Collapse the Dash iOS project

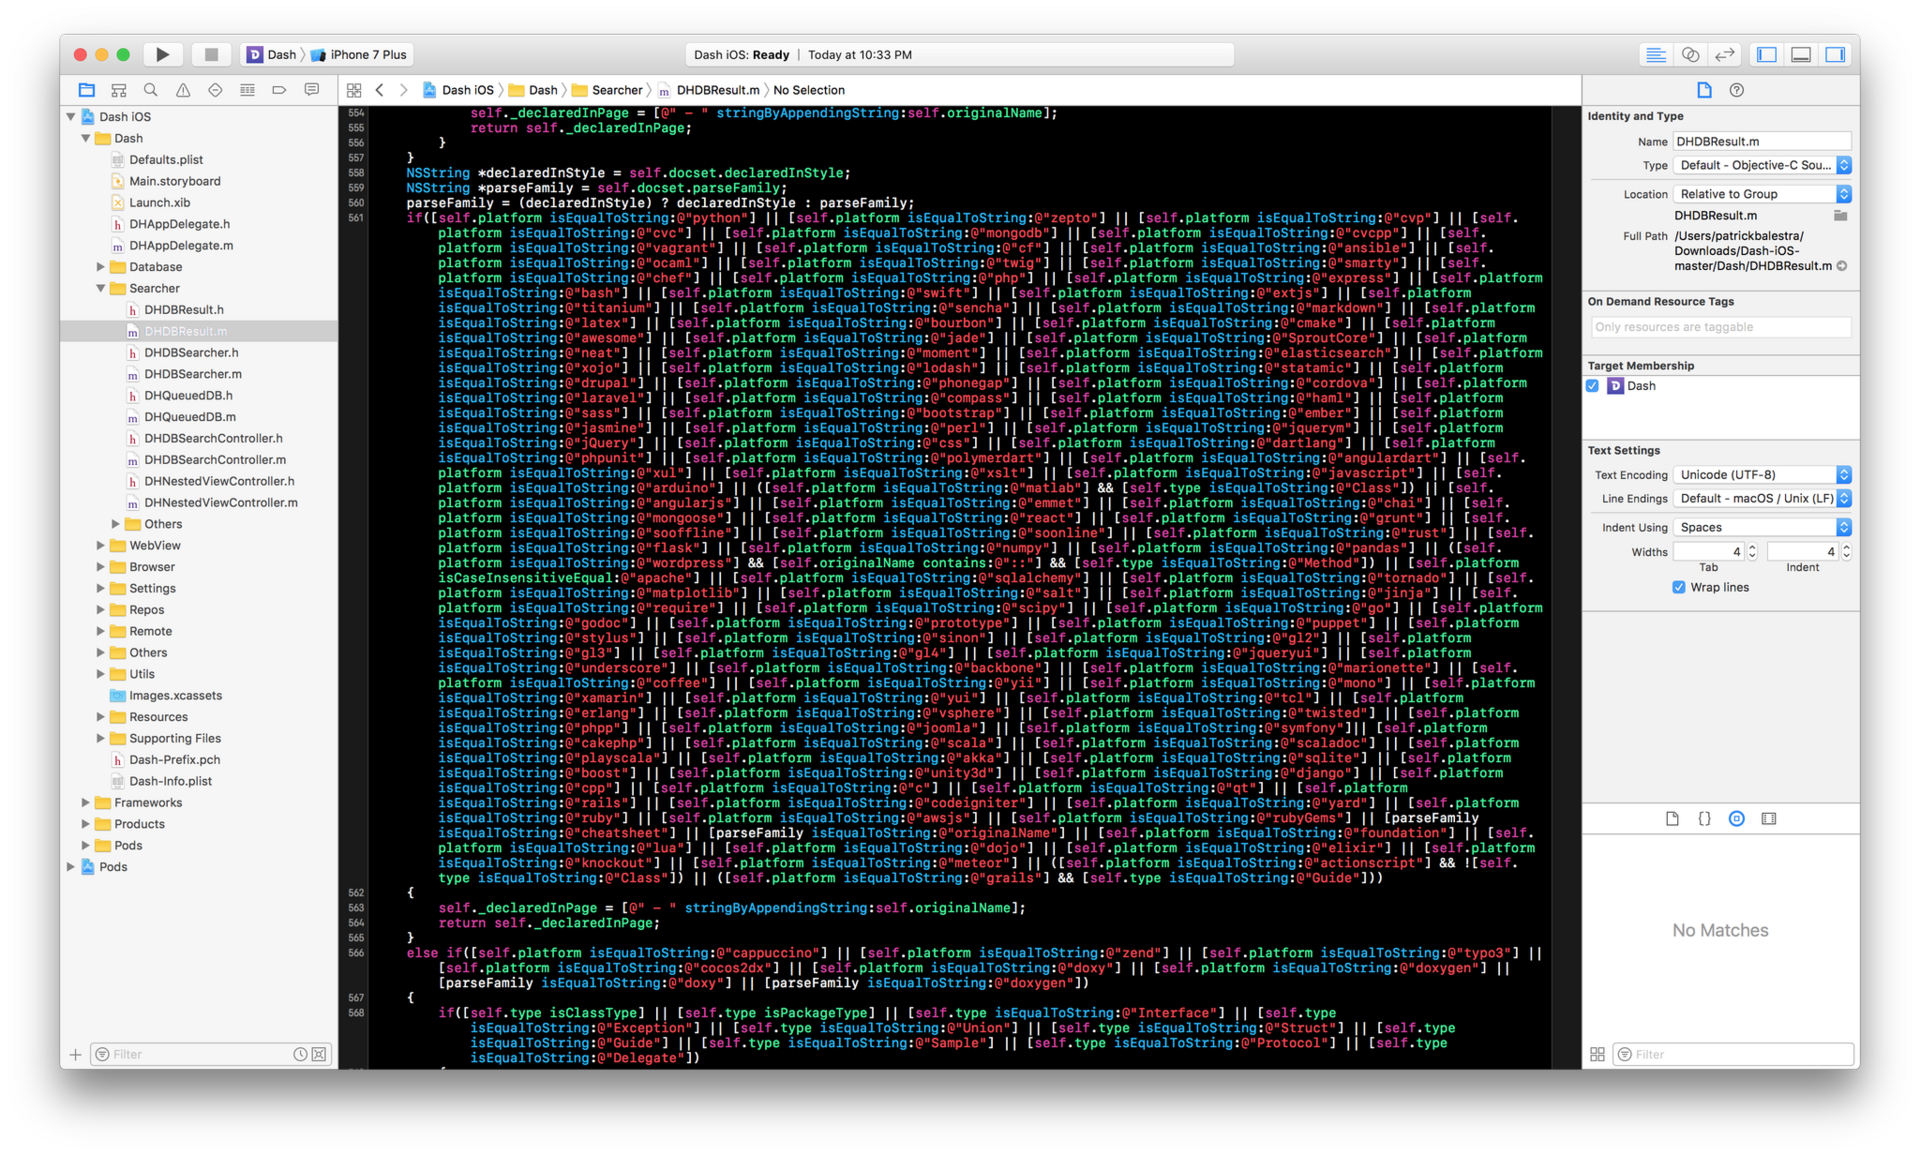[71, 117]
